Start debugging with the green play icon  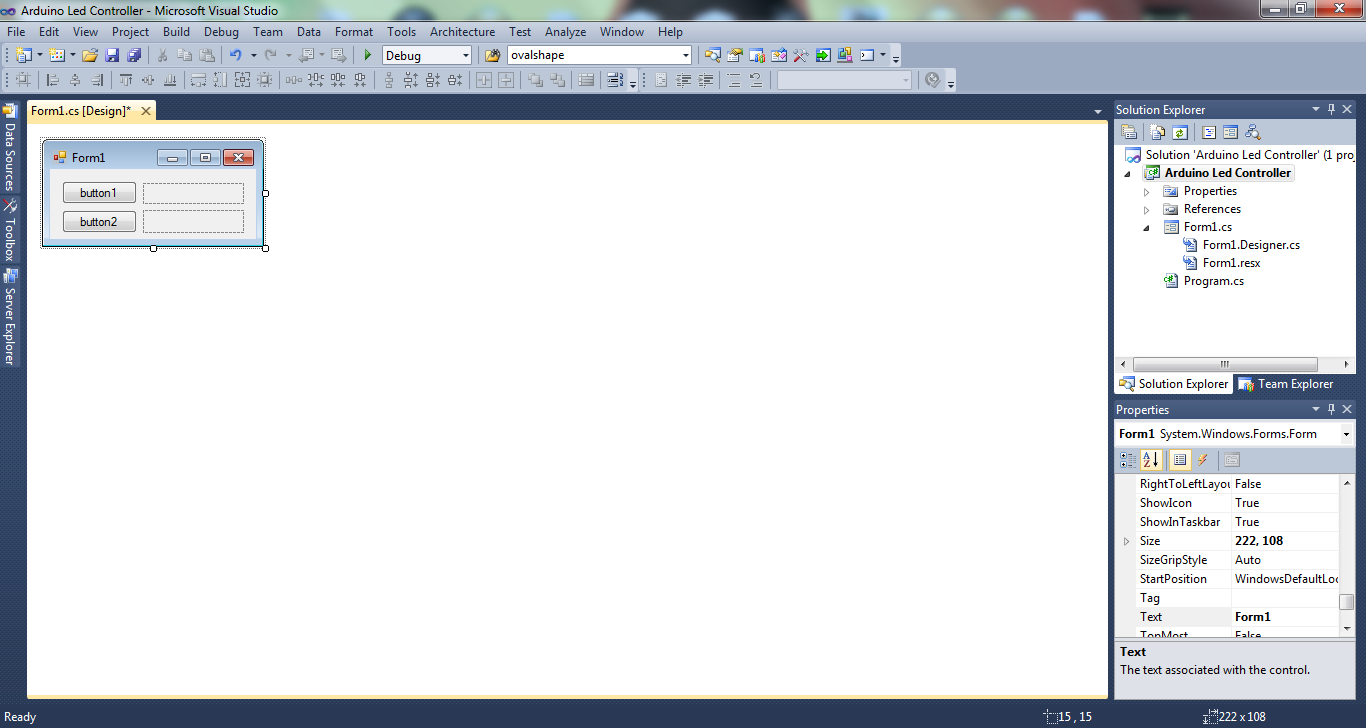[368, 56]
